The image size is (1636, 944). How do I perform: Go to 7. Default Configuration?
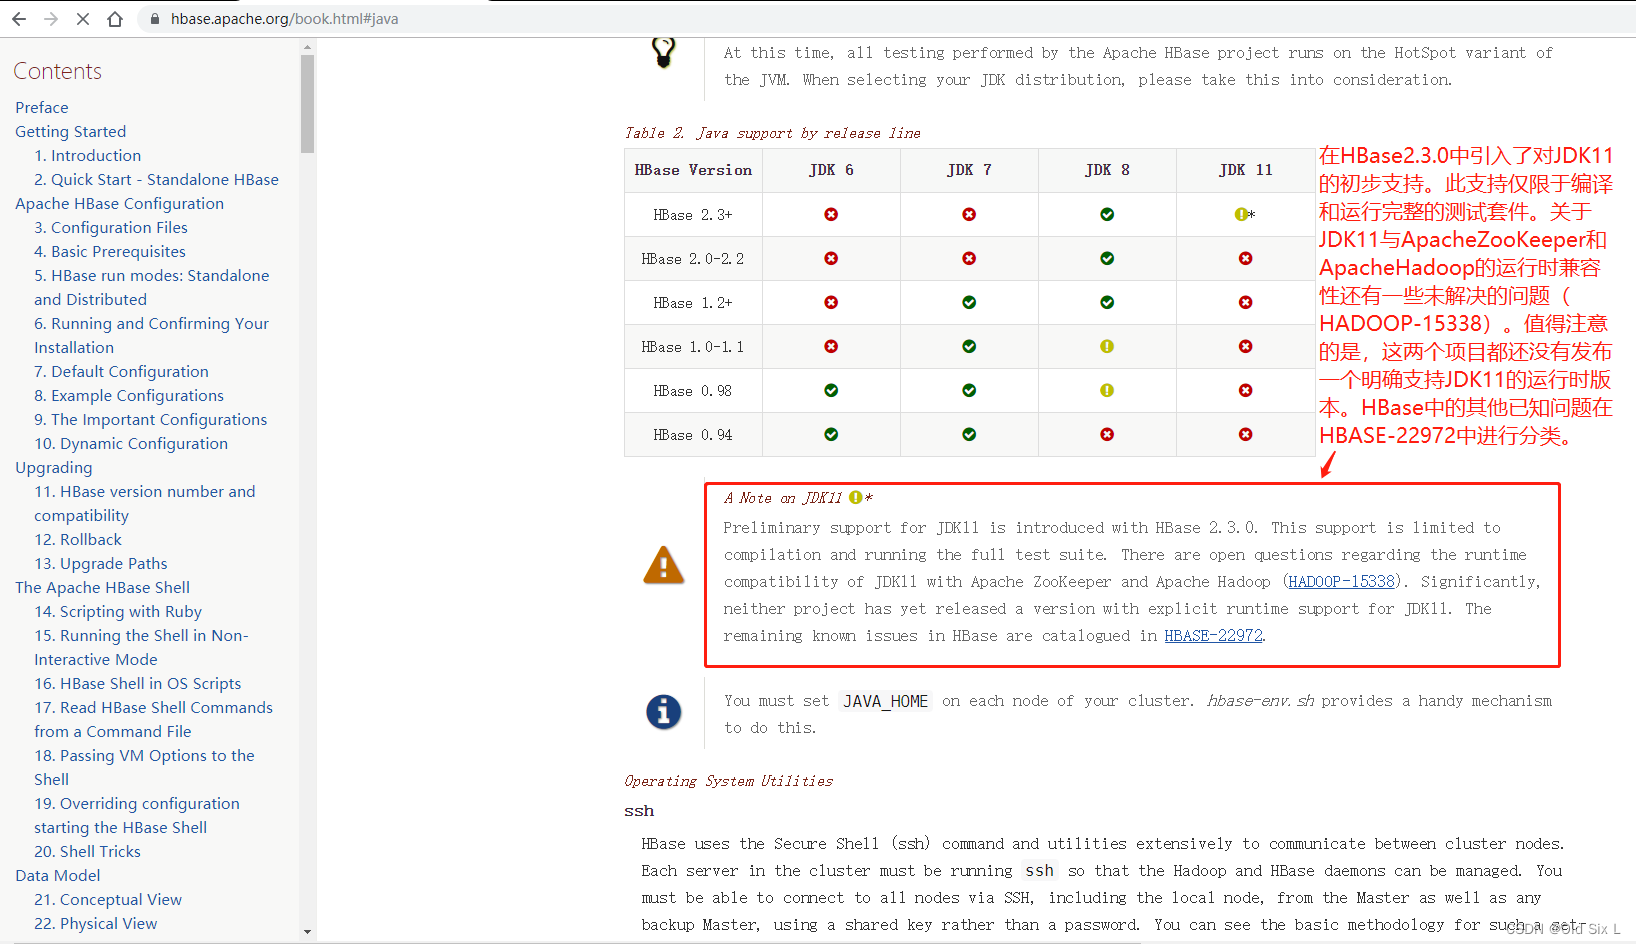[x=121, y=371]
